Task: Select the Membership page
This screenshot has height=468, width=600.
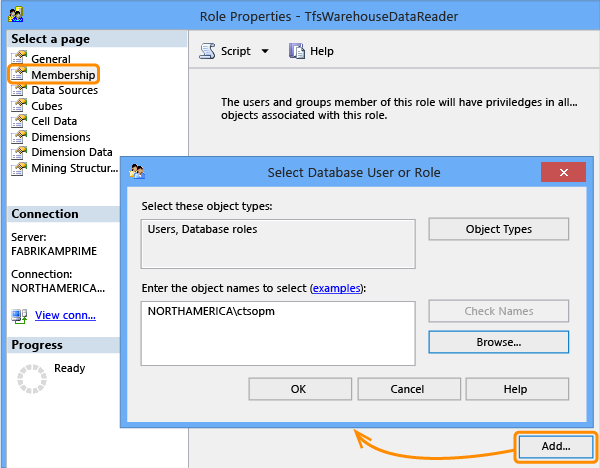Action: [x=63, y=75]
